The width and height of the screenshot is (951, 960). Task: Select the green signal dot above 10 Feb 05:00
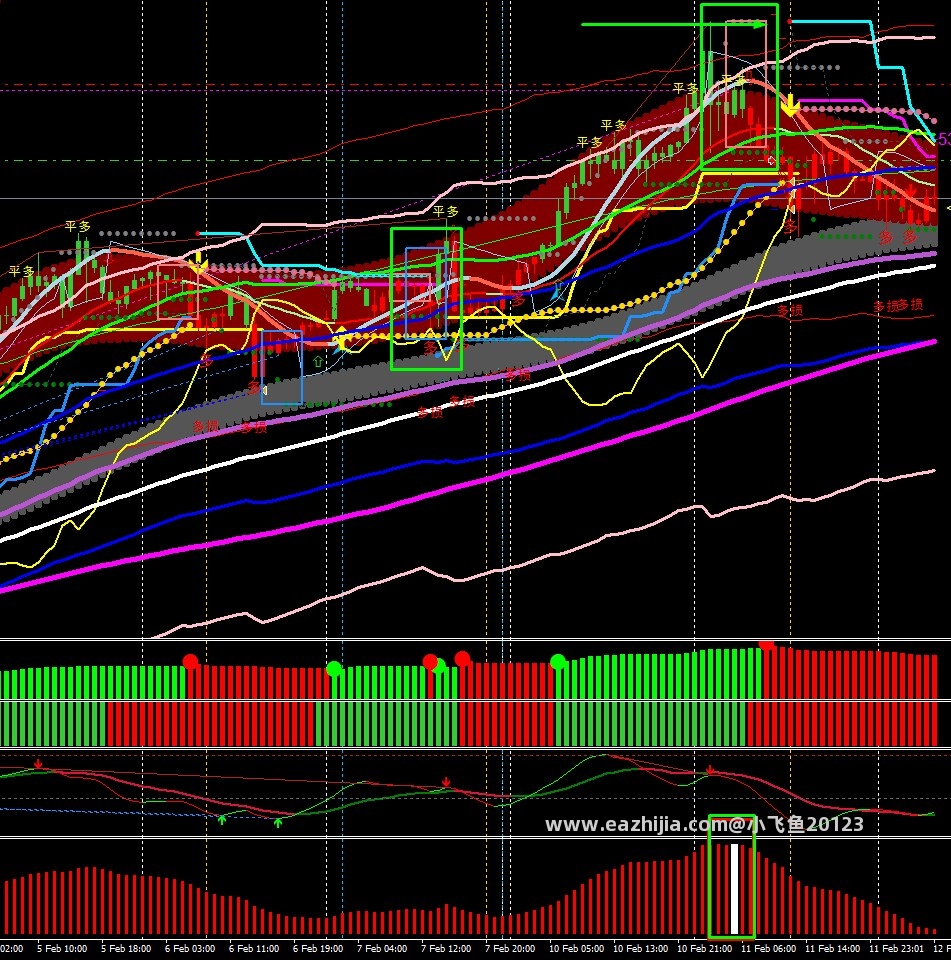tap(558, 662)
